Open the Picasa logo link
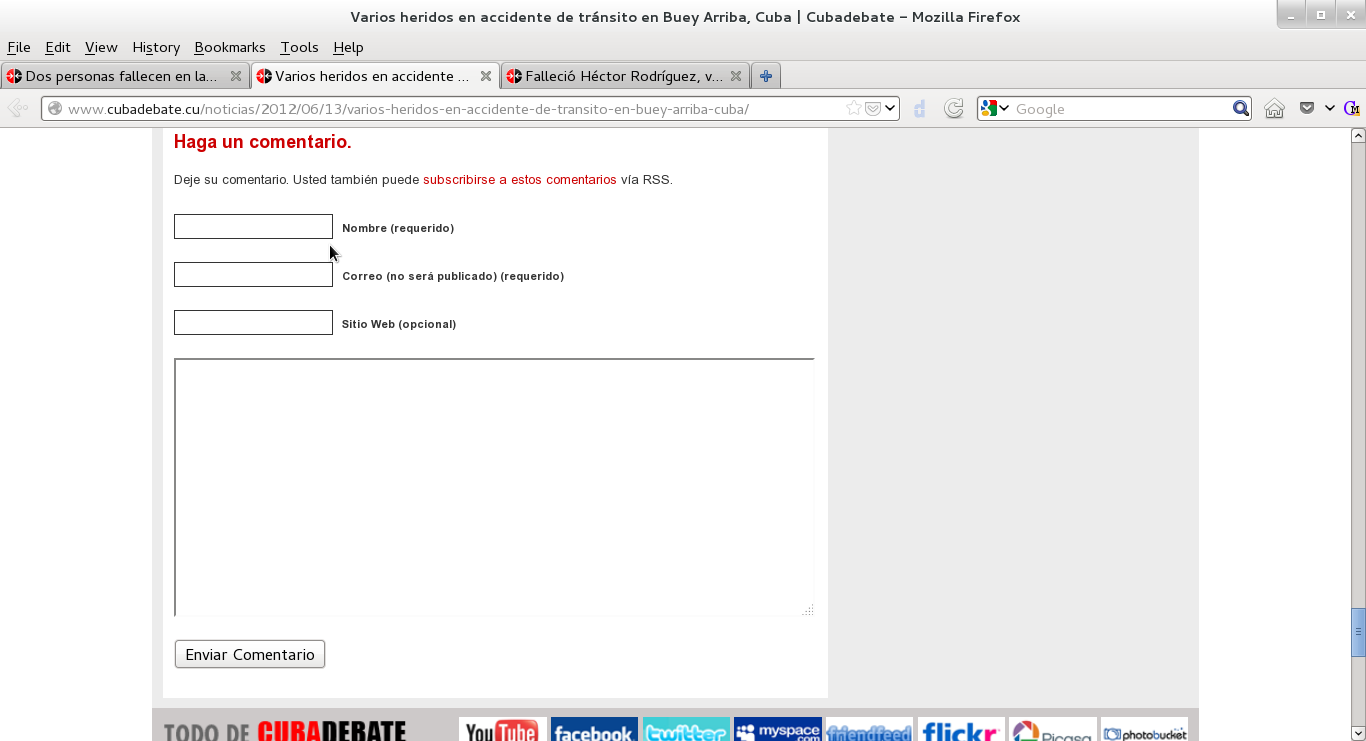 point(1053,730)
